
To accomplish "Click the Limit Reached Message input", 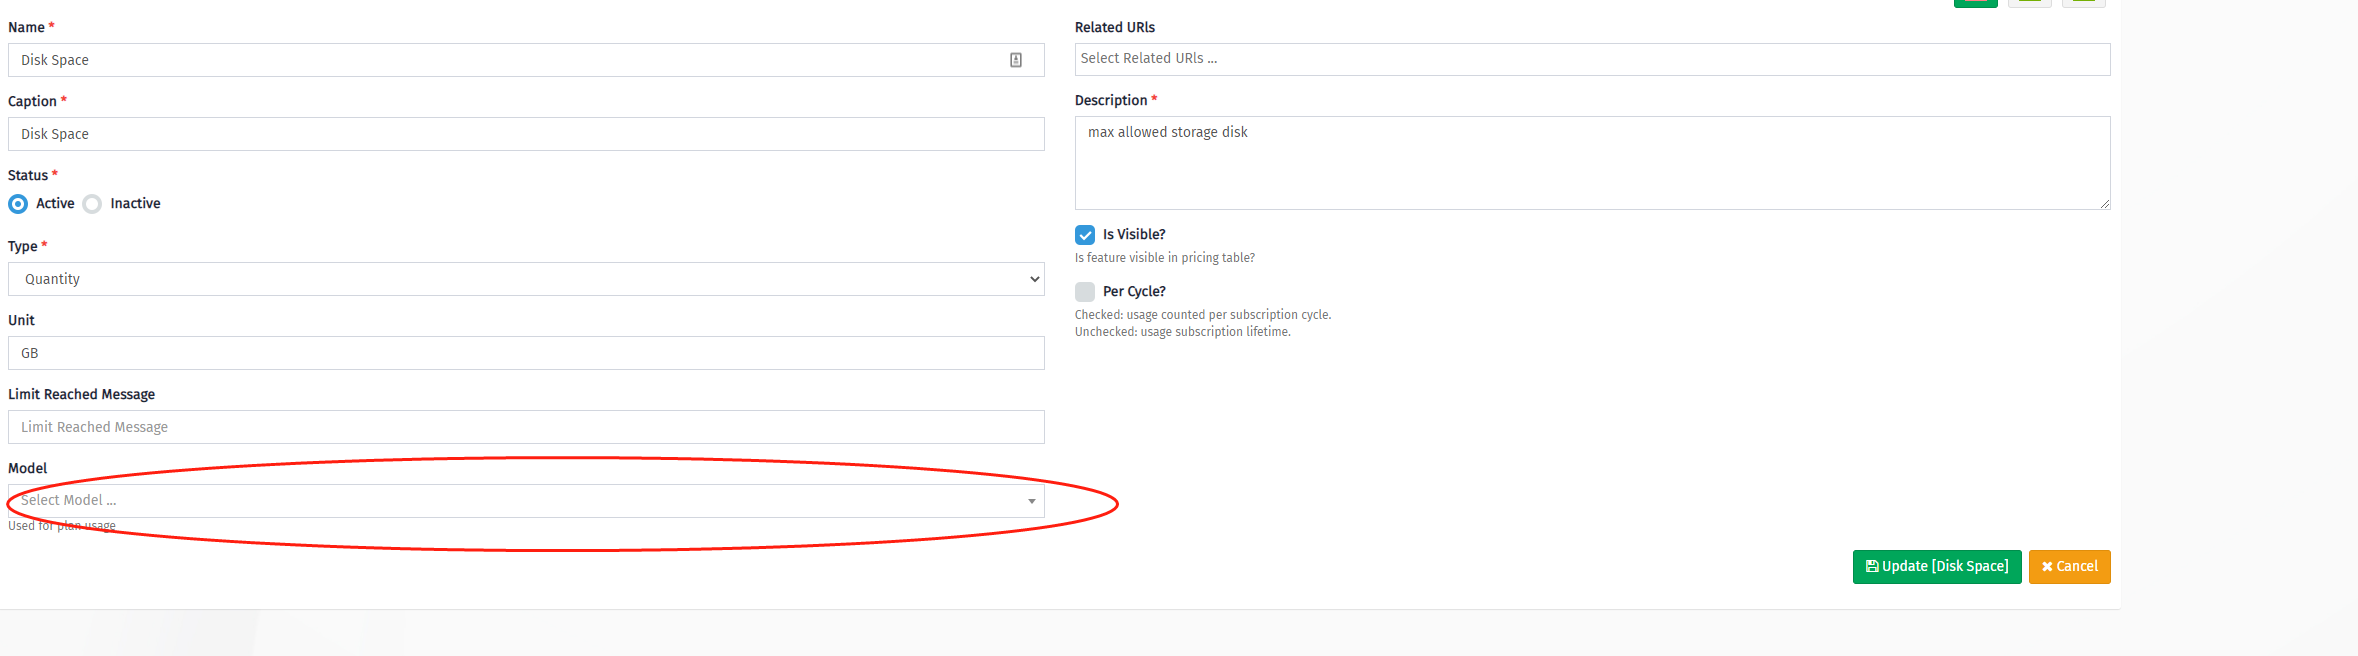I will (526, 427).
